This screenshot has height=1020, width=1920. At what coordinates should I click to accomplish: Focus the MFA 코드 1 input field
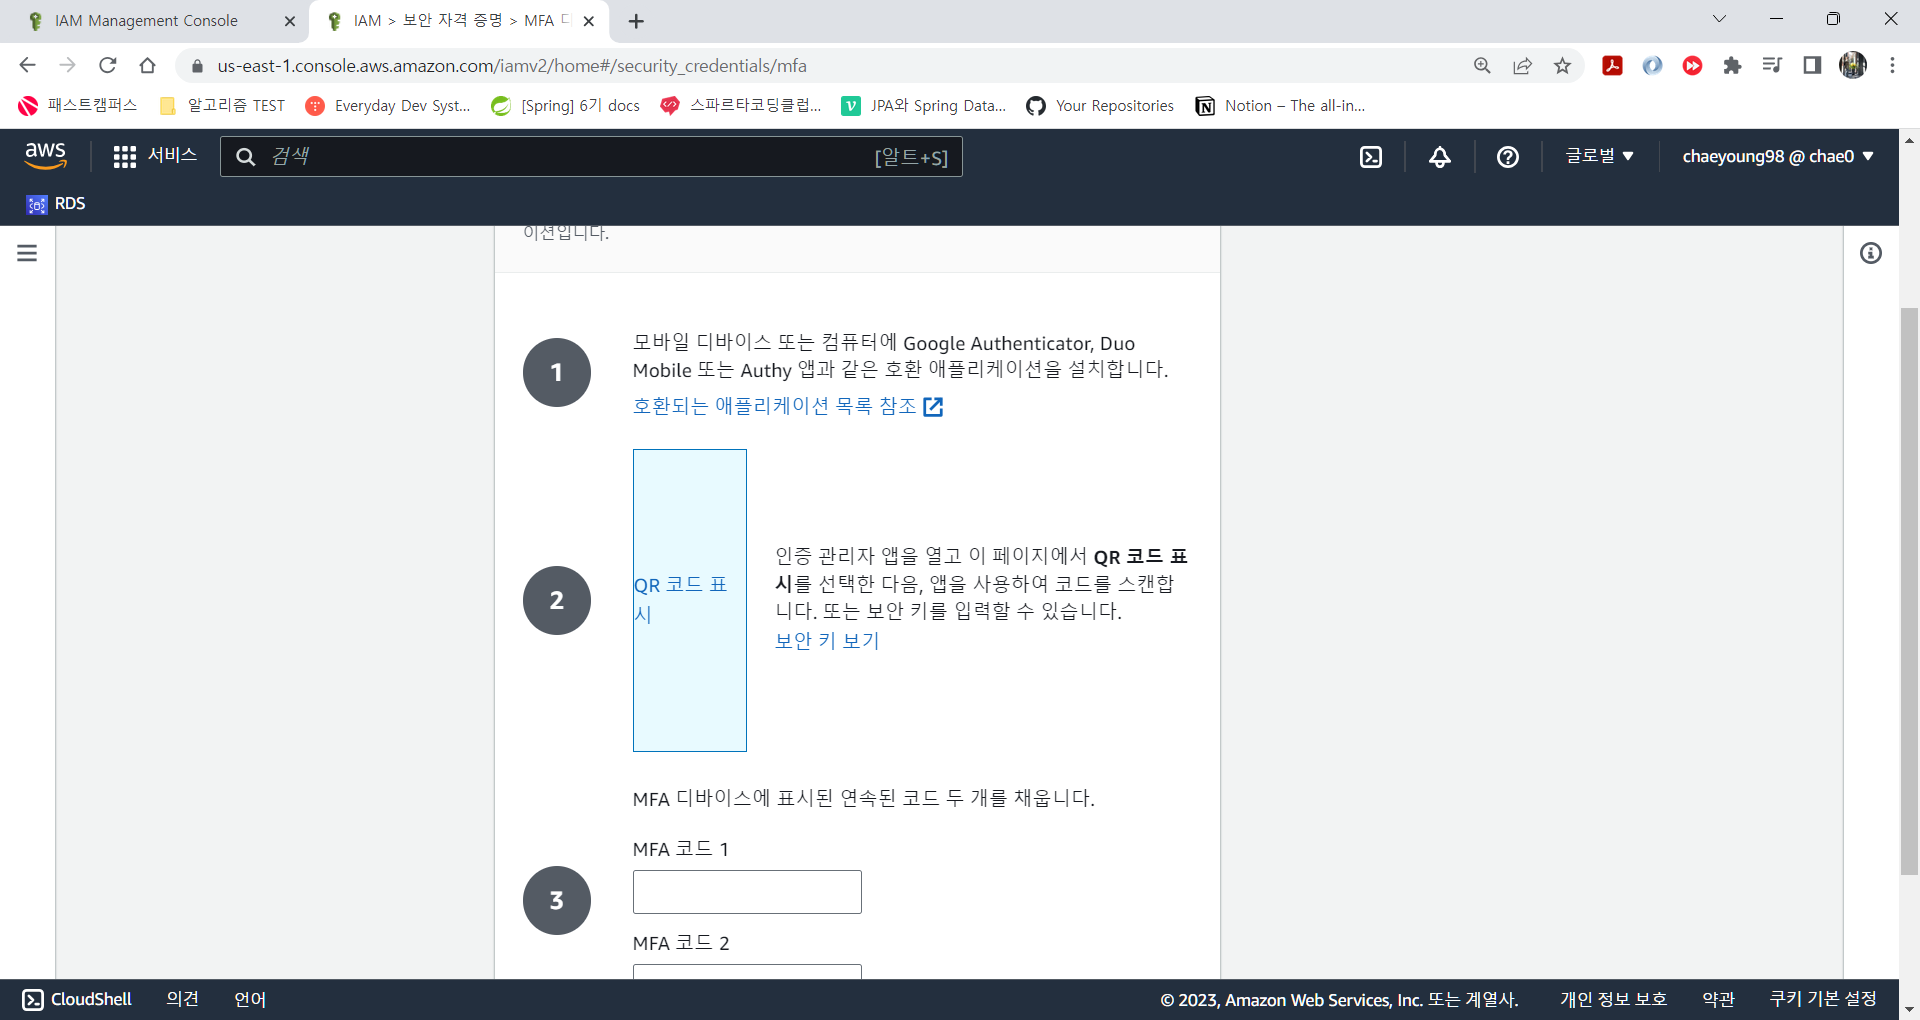click(747, 892)
